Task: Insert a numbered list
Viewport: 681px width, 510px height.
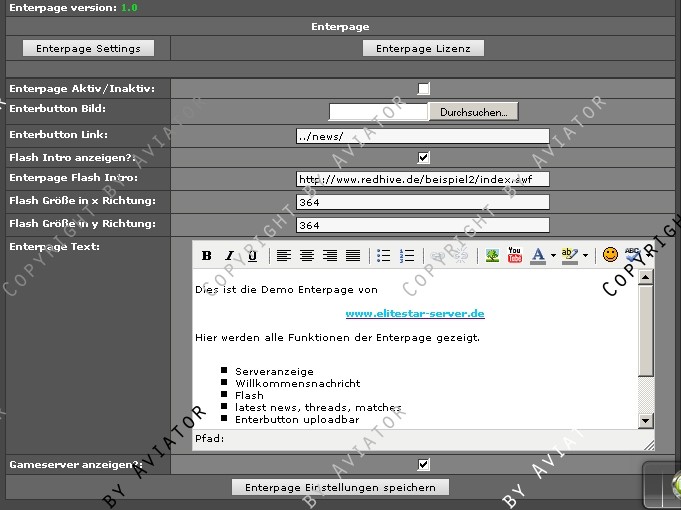Action: click(x=407, y=255)
